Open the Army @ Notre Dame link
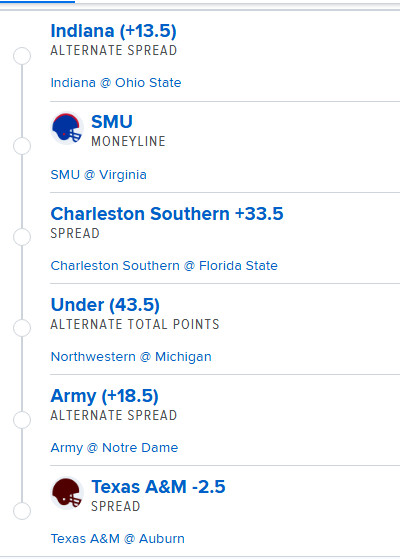The image size is (400, 559). click(x=114, y=447)
